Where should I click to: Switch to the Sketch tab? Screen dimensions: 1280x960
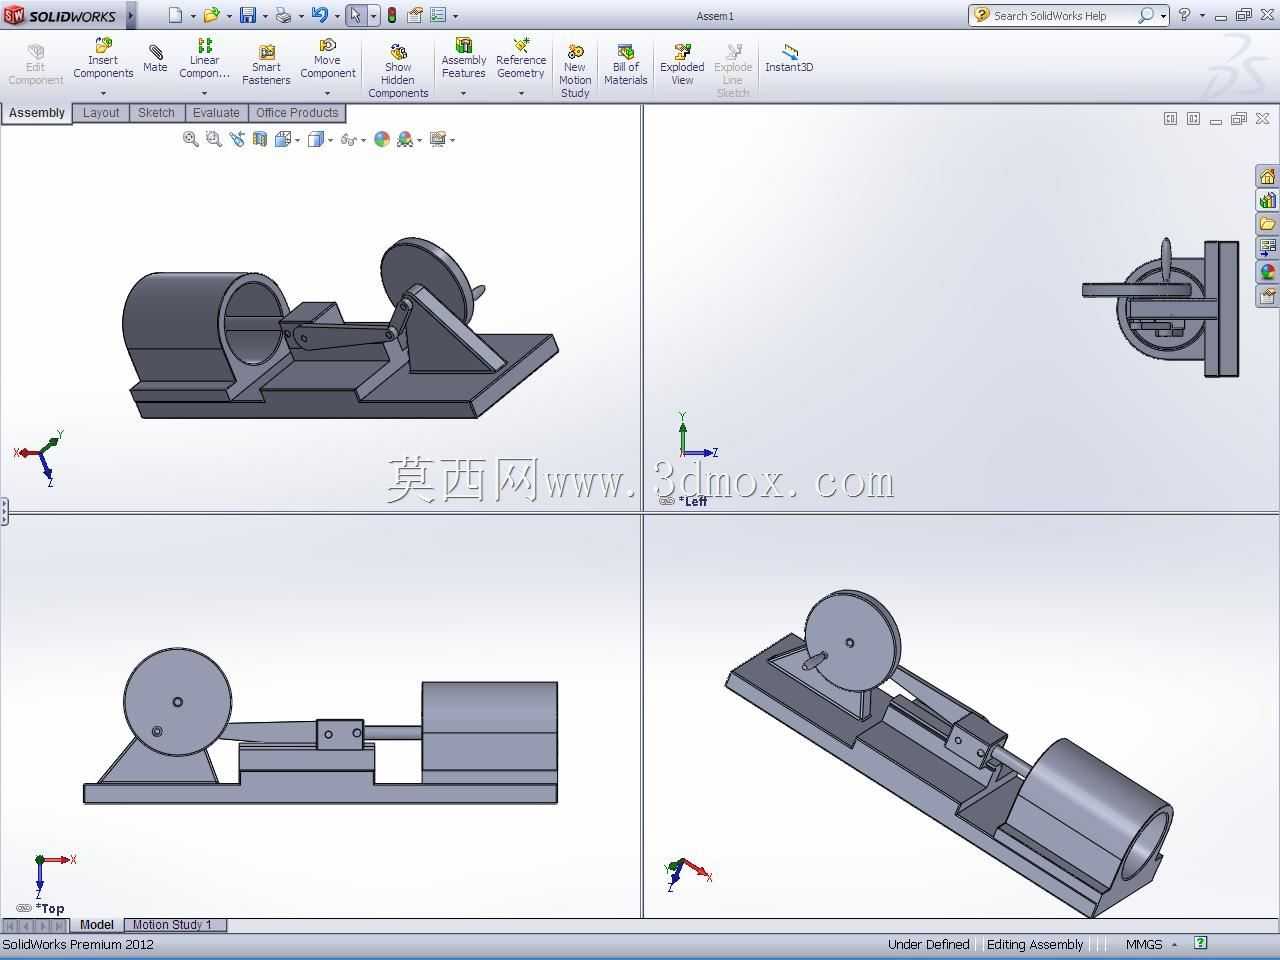click(x=156, y=113)
